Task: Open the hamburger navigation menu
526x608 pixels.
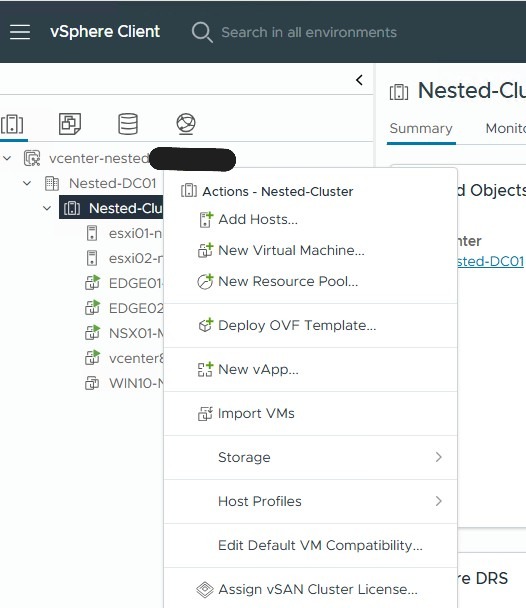Action: 20,32
